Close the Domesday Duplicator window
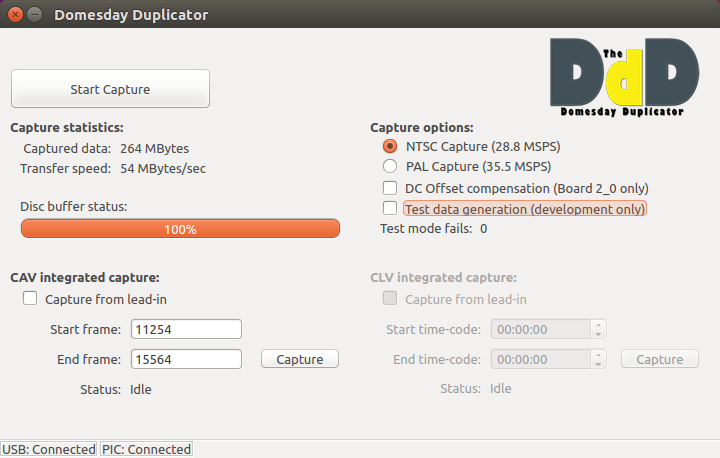 15,15
